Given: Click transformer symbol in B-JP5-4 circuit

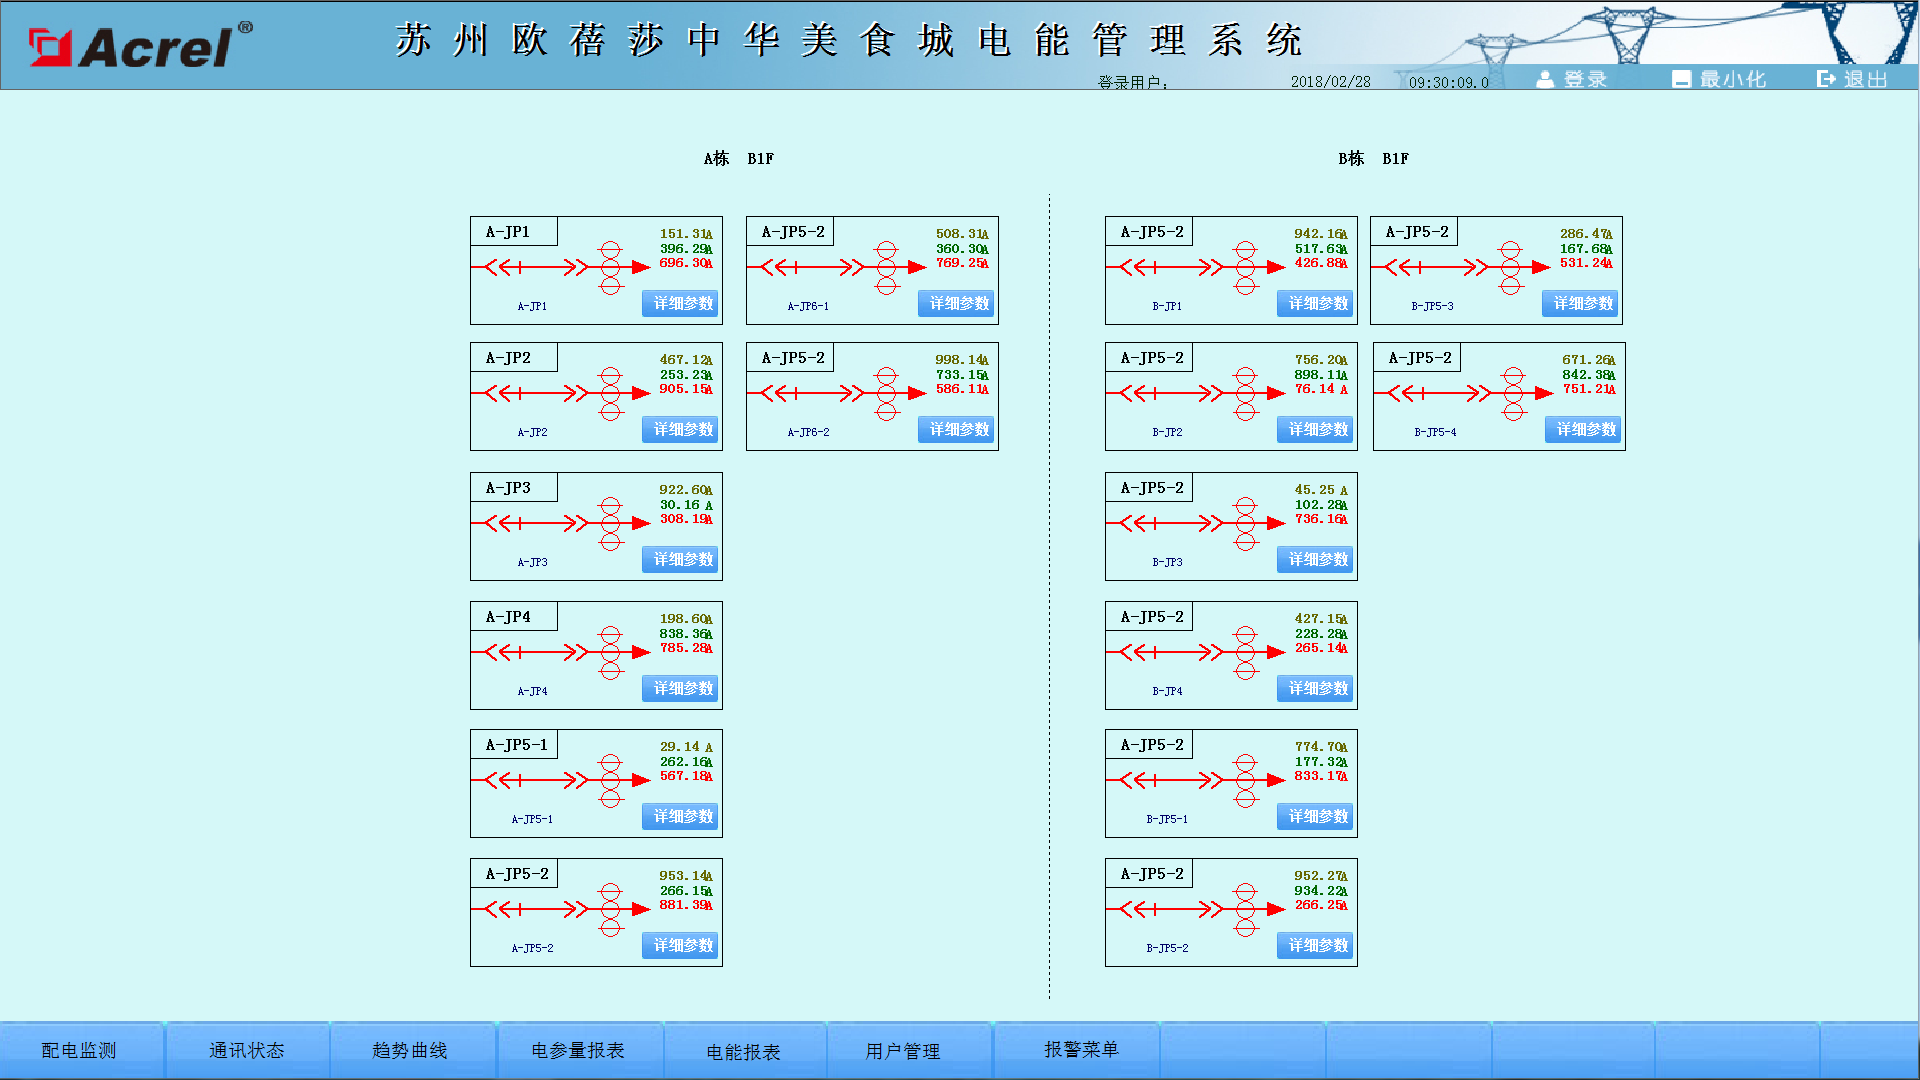Looking at the screenshot, I should tap(1513, 393).
